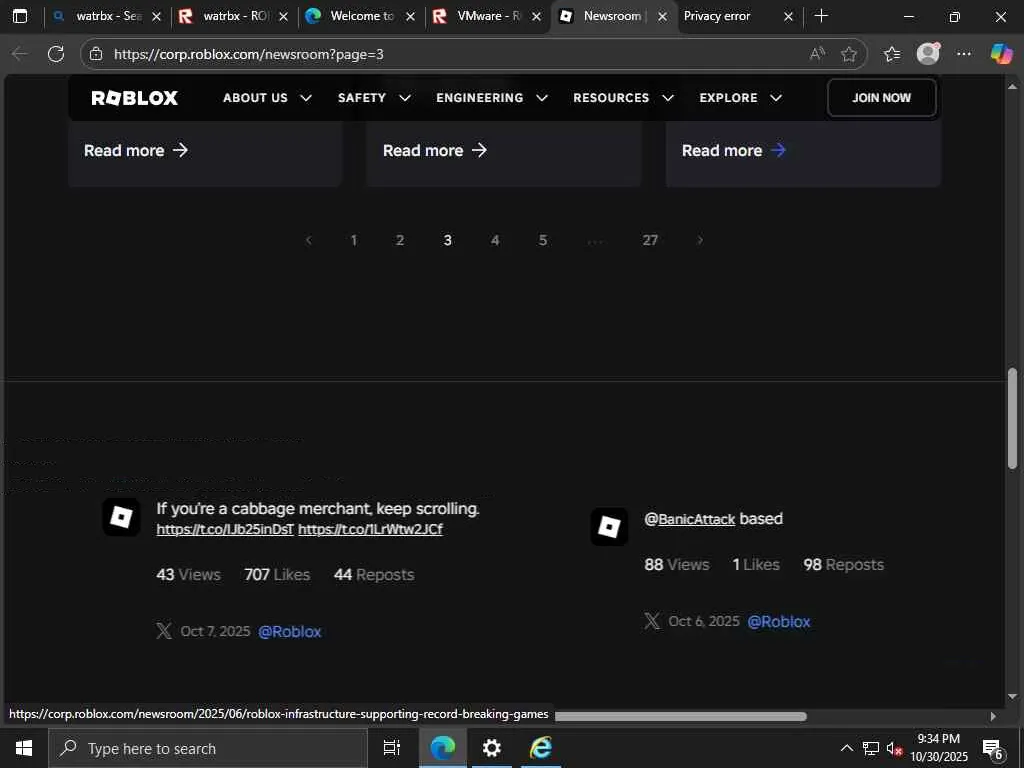Expand the SAFETY menu

(x=374, y=98)
